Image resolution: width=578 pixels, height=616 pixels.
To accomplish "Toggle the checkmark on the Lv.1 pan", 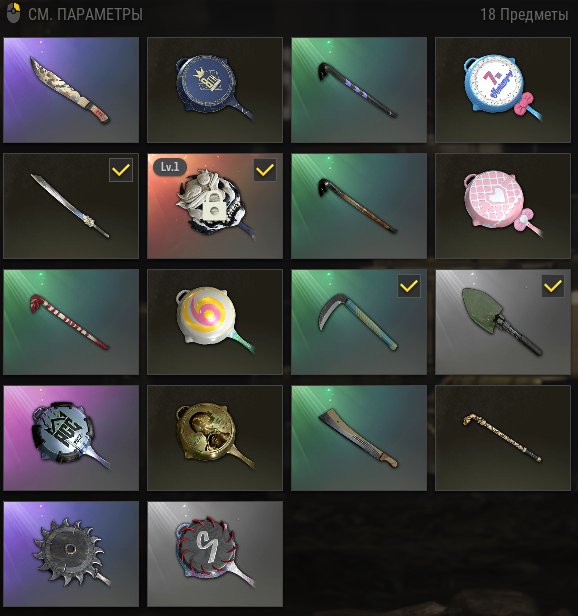I will click(265, 170).
